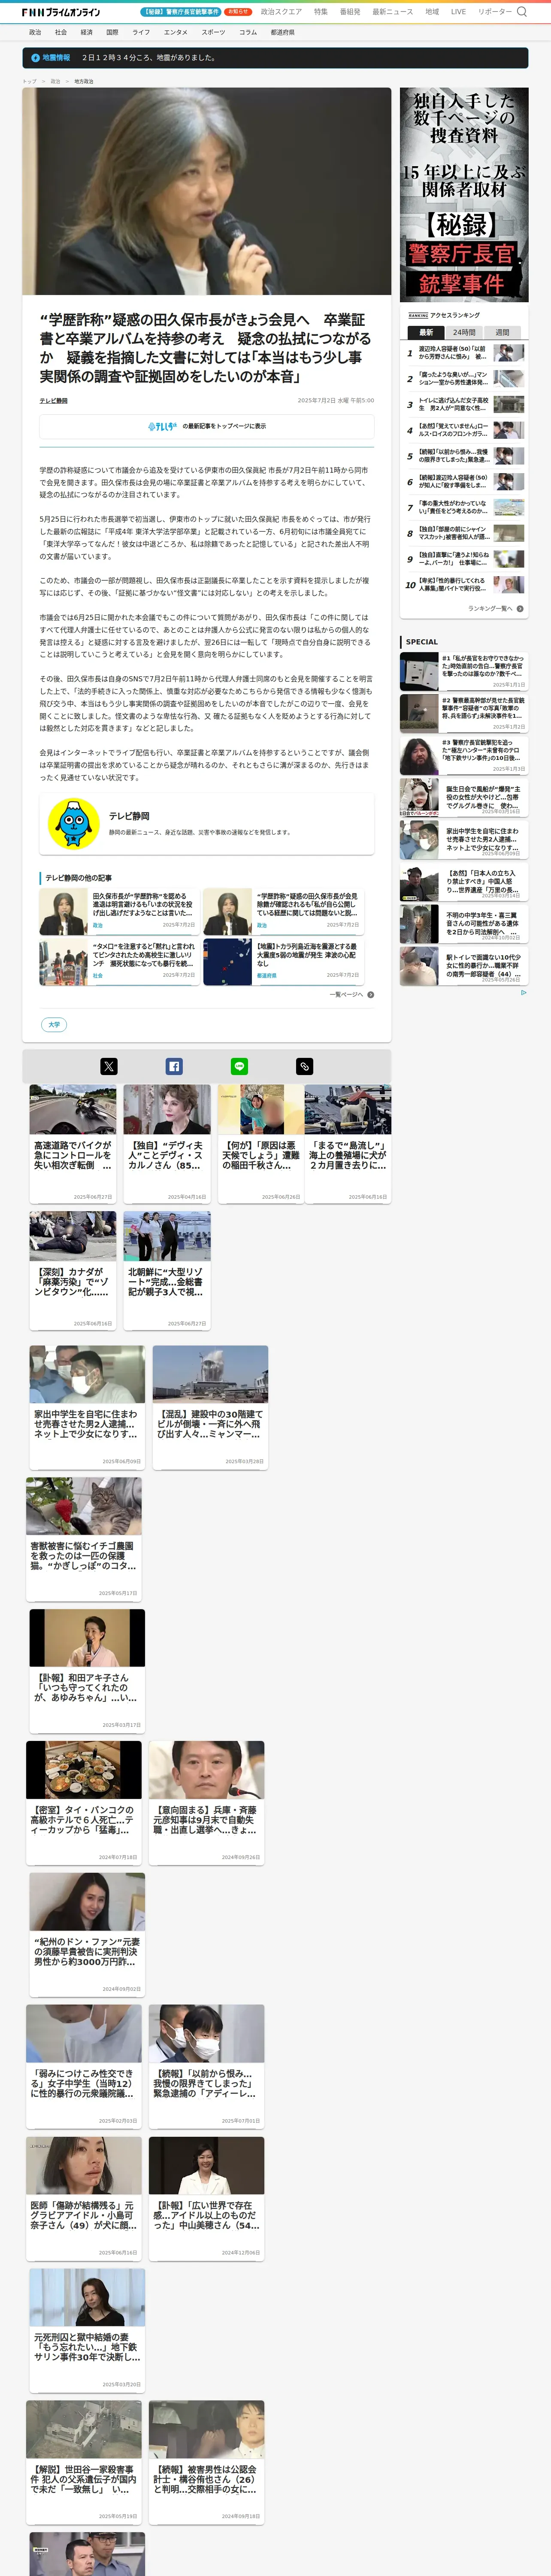551x2576 pixels.
Task: Click the テレビ静岡 publisher name in the profile card
Action: coord(129,816)
